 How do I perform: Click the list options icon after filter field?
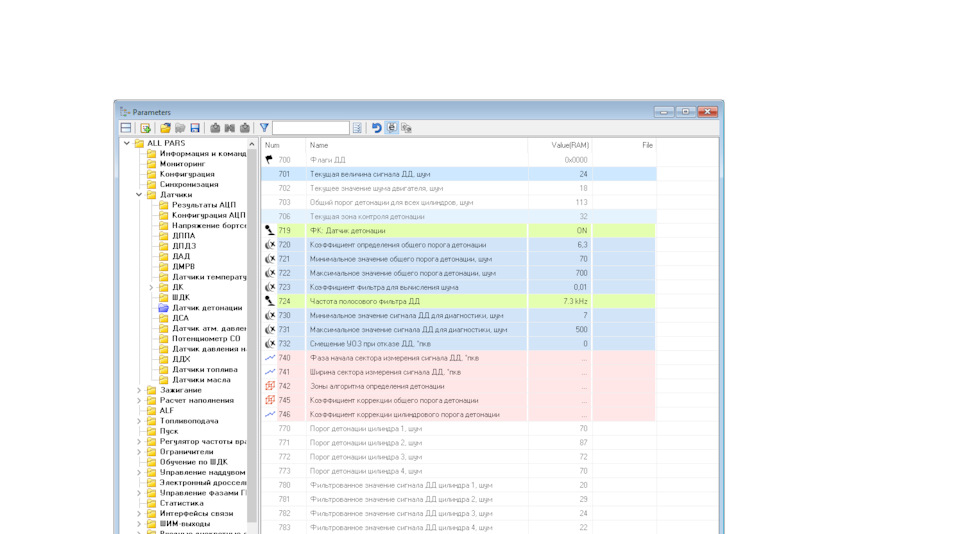[x=358, y=127]
